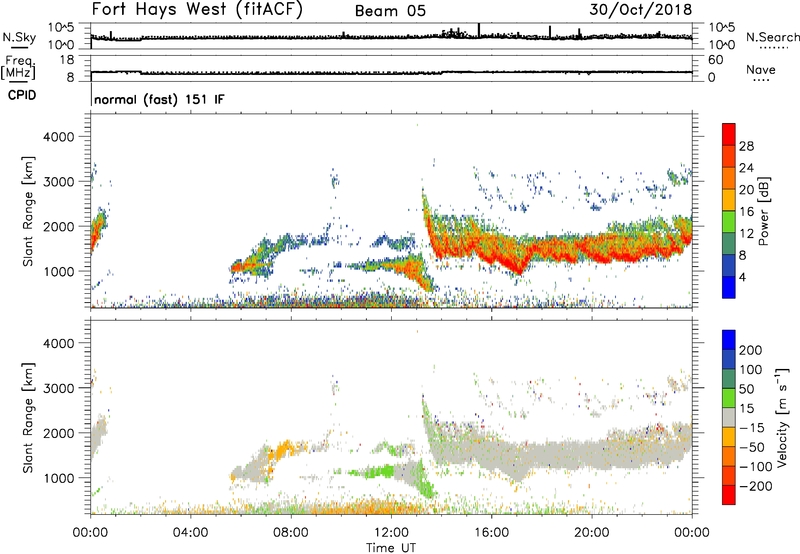
Task: Click the 'Velocity [m s-1]' color bar title
Action: point(782,417)
